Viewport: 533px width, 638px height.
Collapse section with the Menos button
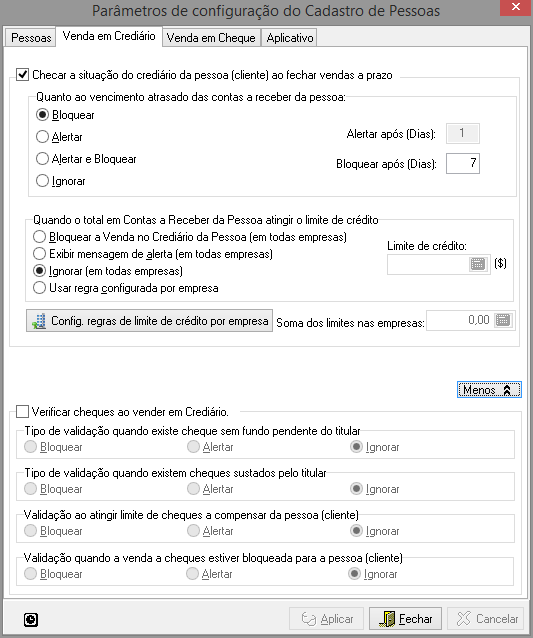pyautogui.click(x=489, y=390)
